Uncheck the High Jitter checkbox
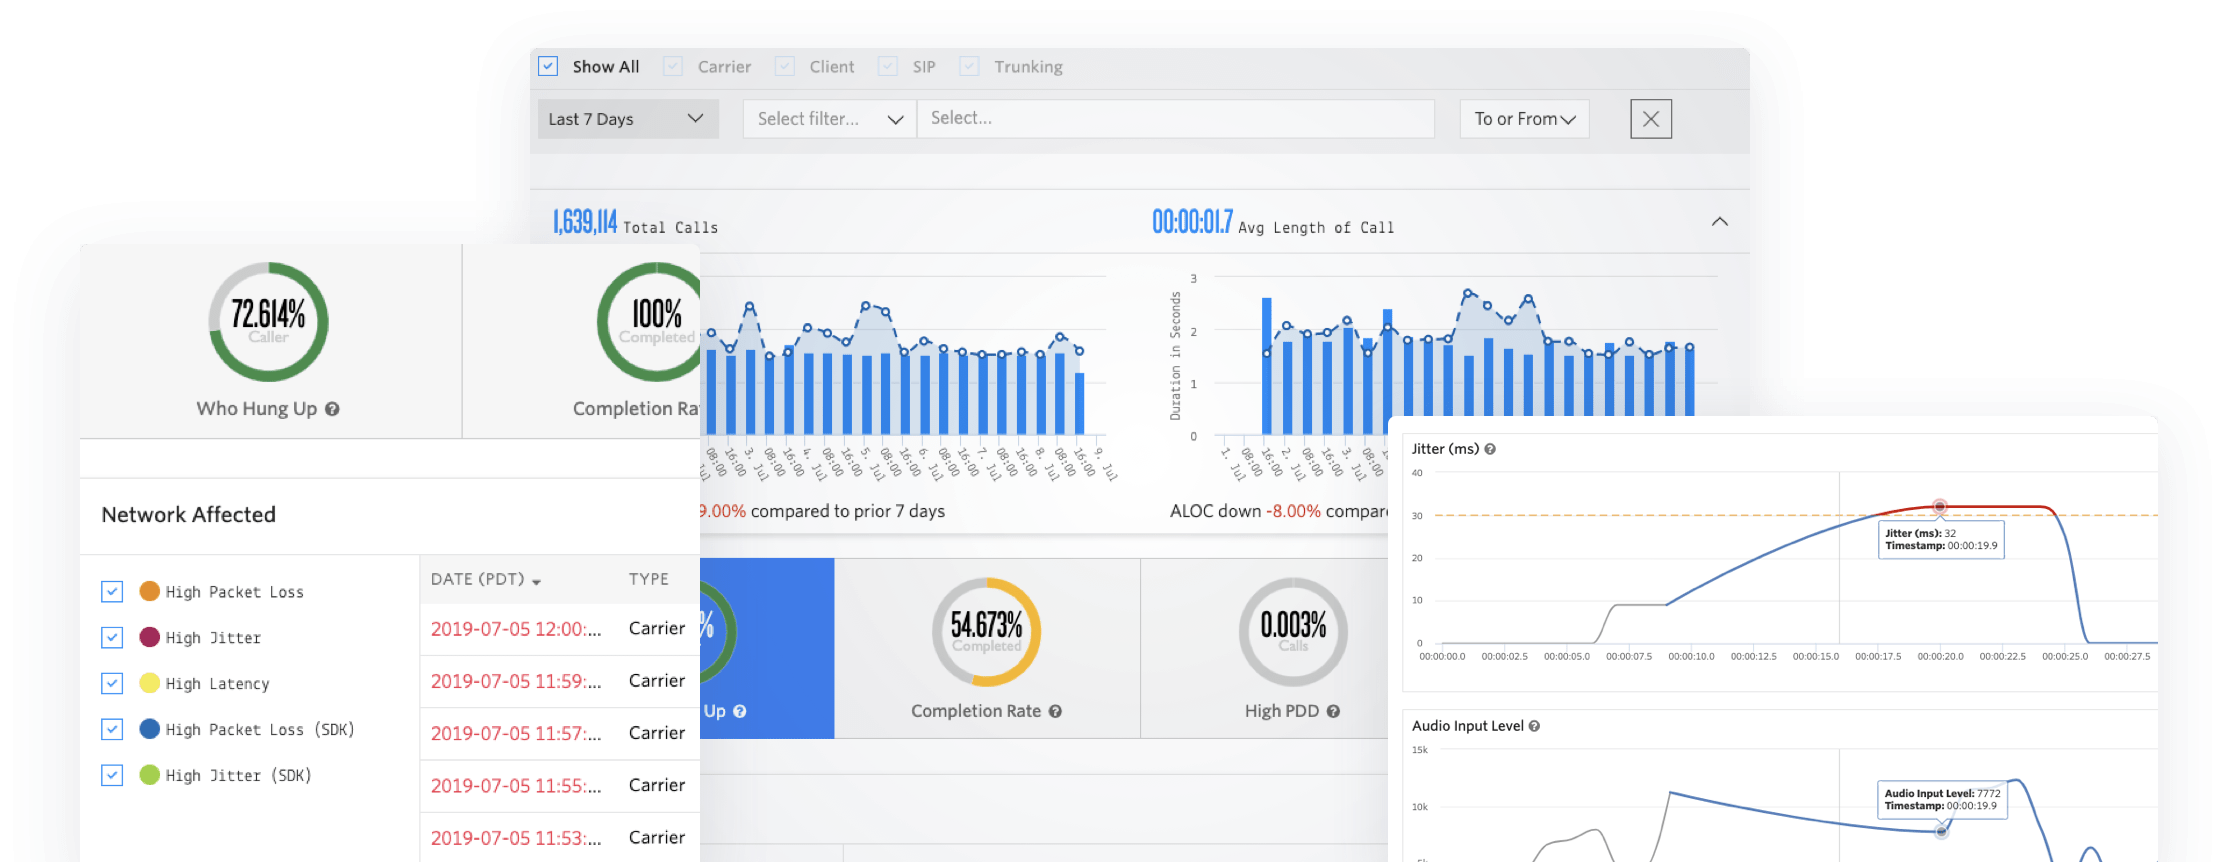This screenshot has width=2222, height=862. click(x=112, y=637)
